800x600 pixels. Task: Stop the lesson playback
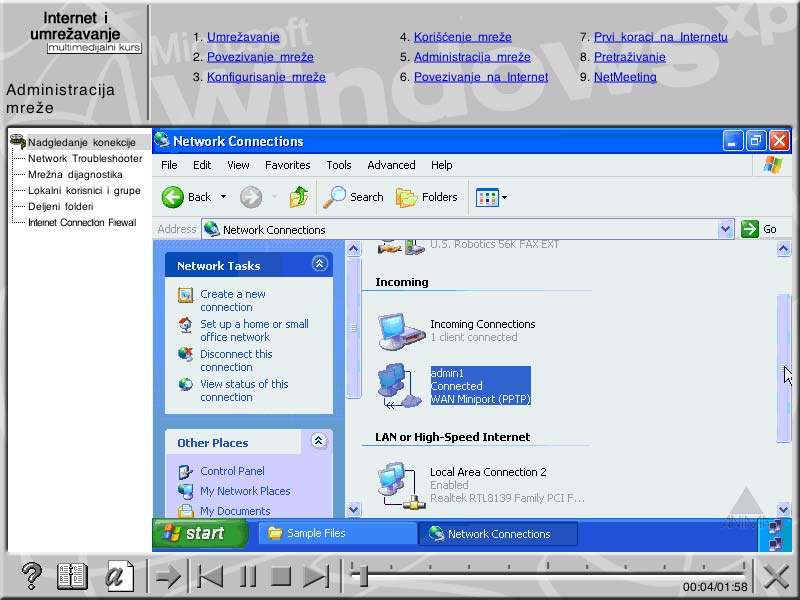pos(281,575)
